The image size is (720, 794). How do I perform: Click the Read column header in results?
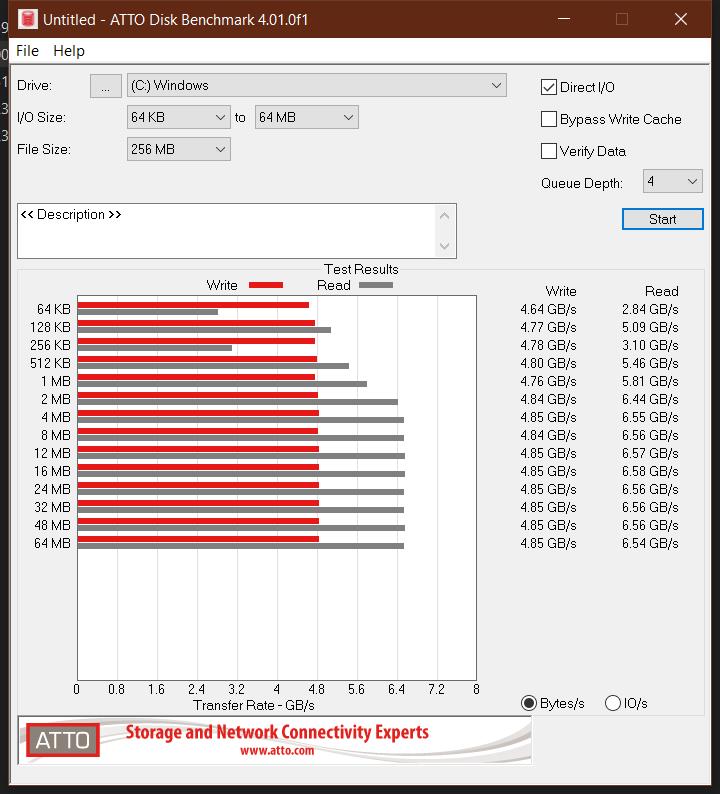click(x=662, y=291)
